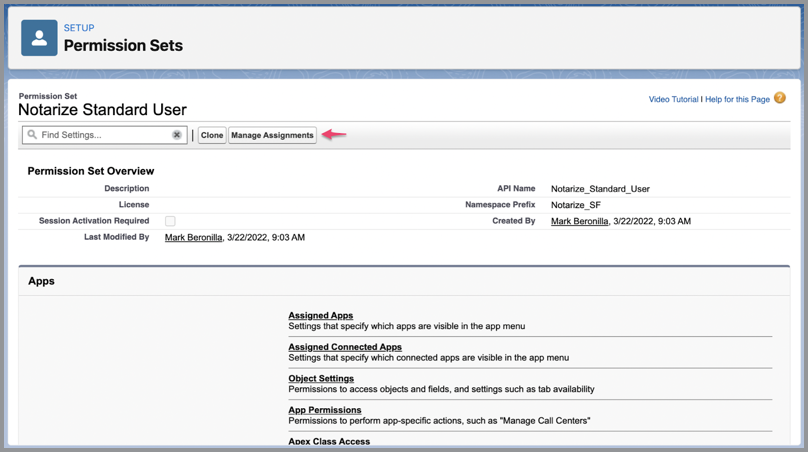Viewport: 808px width, 452px height.
Task: Open Object Settings
Action: click(321, 379)
